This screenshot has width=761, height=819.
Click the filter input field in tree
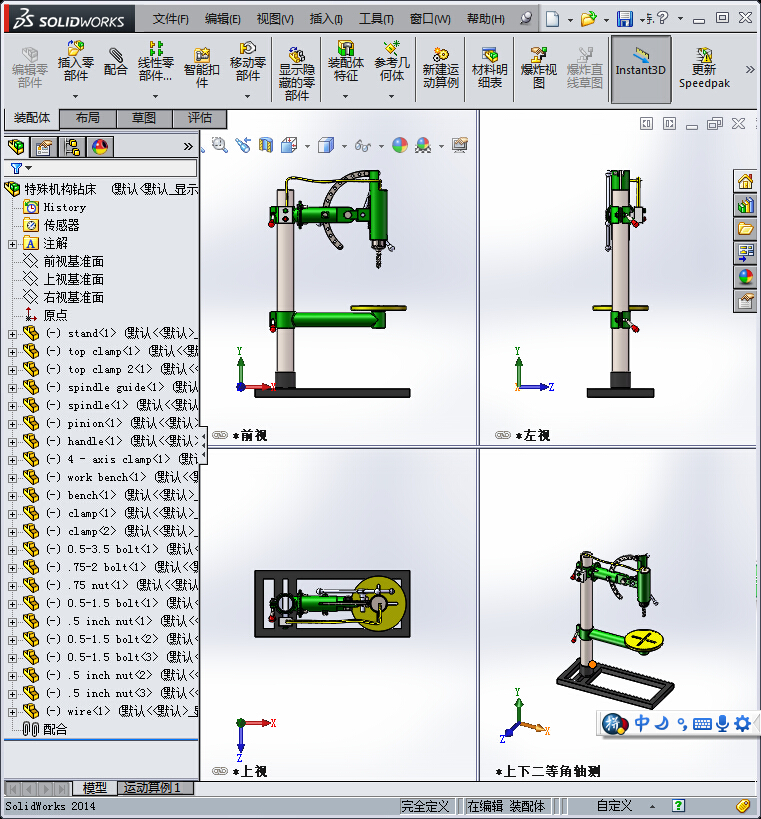pyautogui.click(x=115, y=168)
